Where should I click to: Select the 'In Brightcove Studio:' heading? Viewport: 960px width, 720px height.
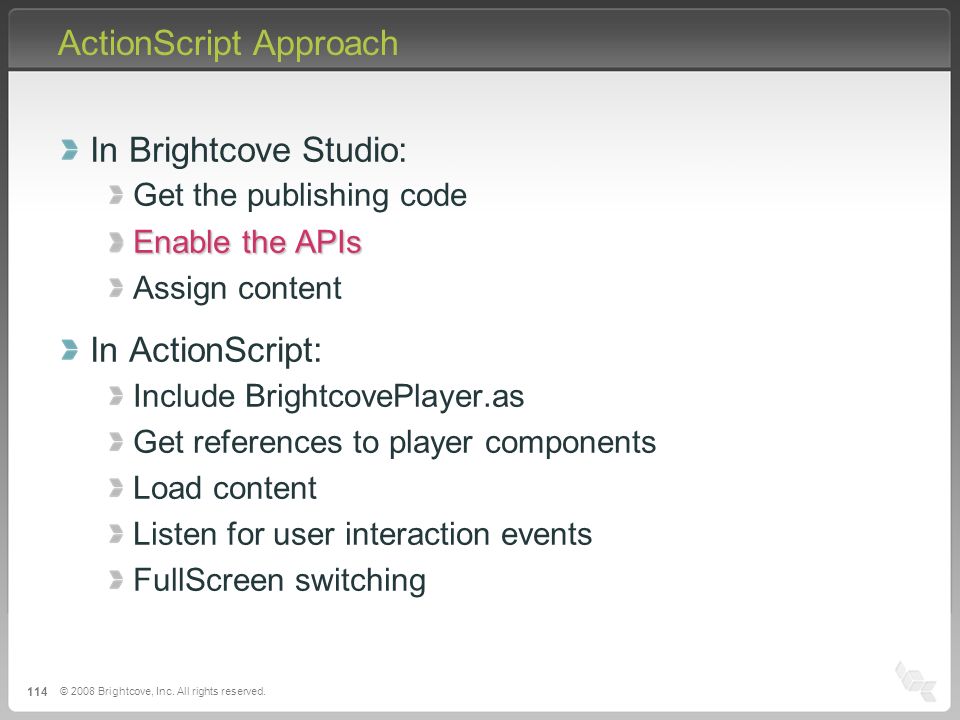[249, 150]
